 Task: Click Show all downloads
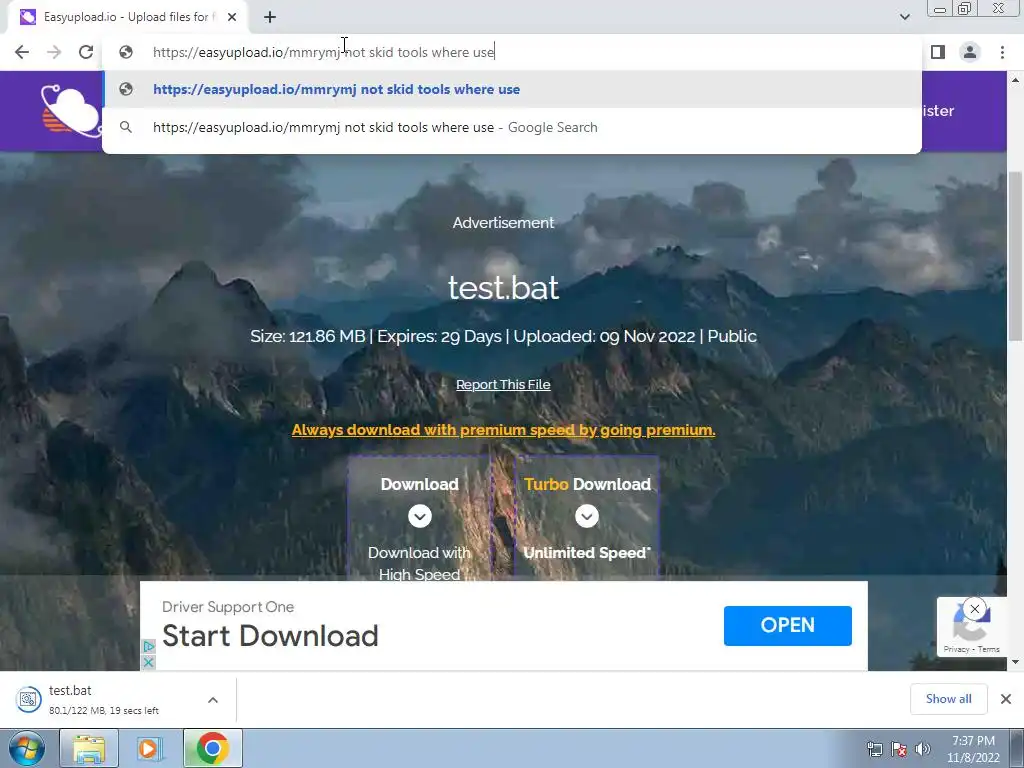point(948,699)
